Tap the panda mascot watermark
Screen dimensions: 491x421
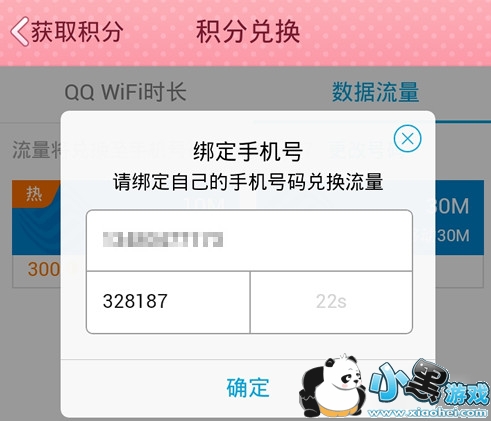[x=332, y=386]
